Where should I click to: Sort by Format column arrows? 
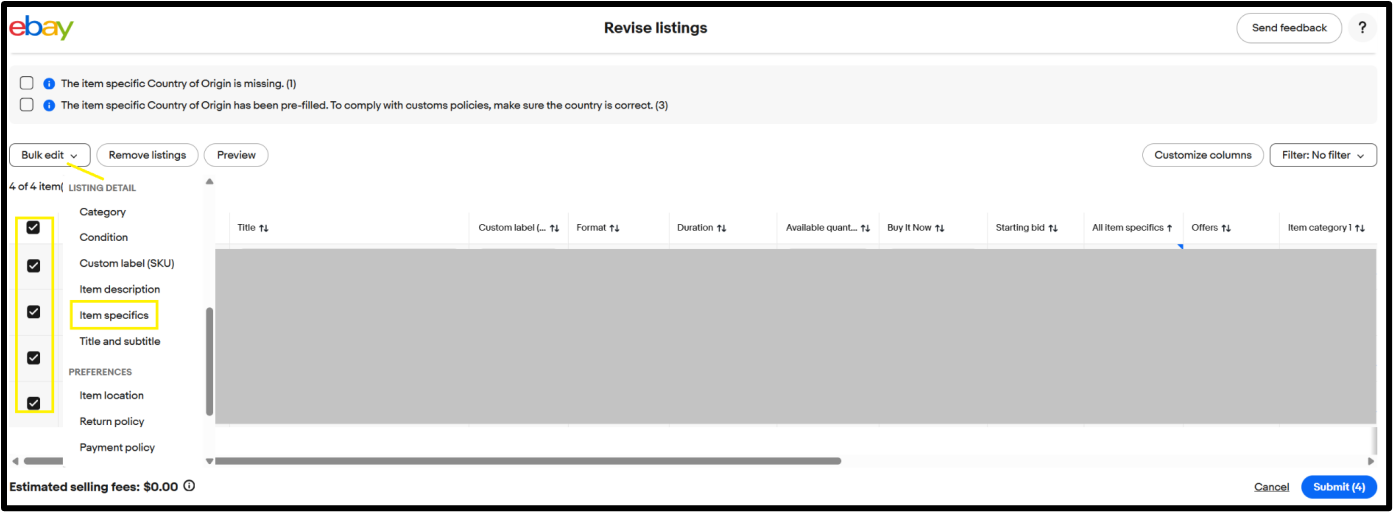(614, 228)
